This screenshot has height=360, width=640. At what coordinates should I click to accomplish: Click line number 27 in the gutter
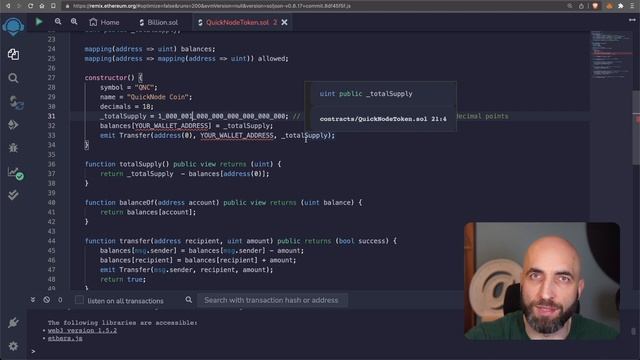[51, 78]
